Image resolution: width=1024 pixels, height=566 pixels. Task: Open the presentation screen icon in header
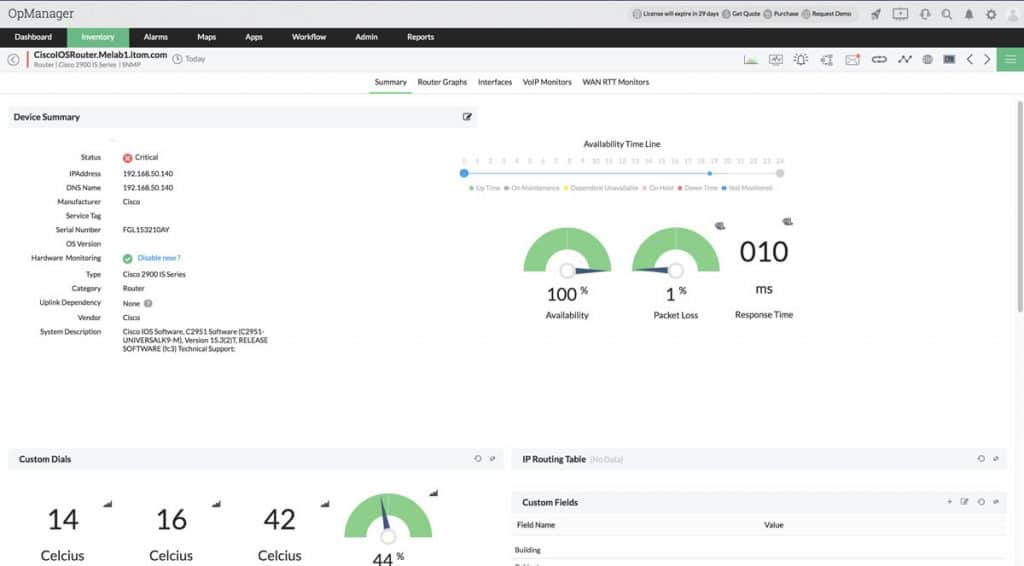901,14
